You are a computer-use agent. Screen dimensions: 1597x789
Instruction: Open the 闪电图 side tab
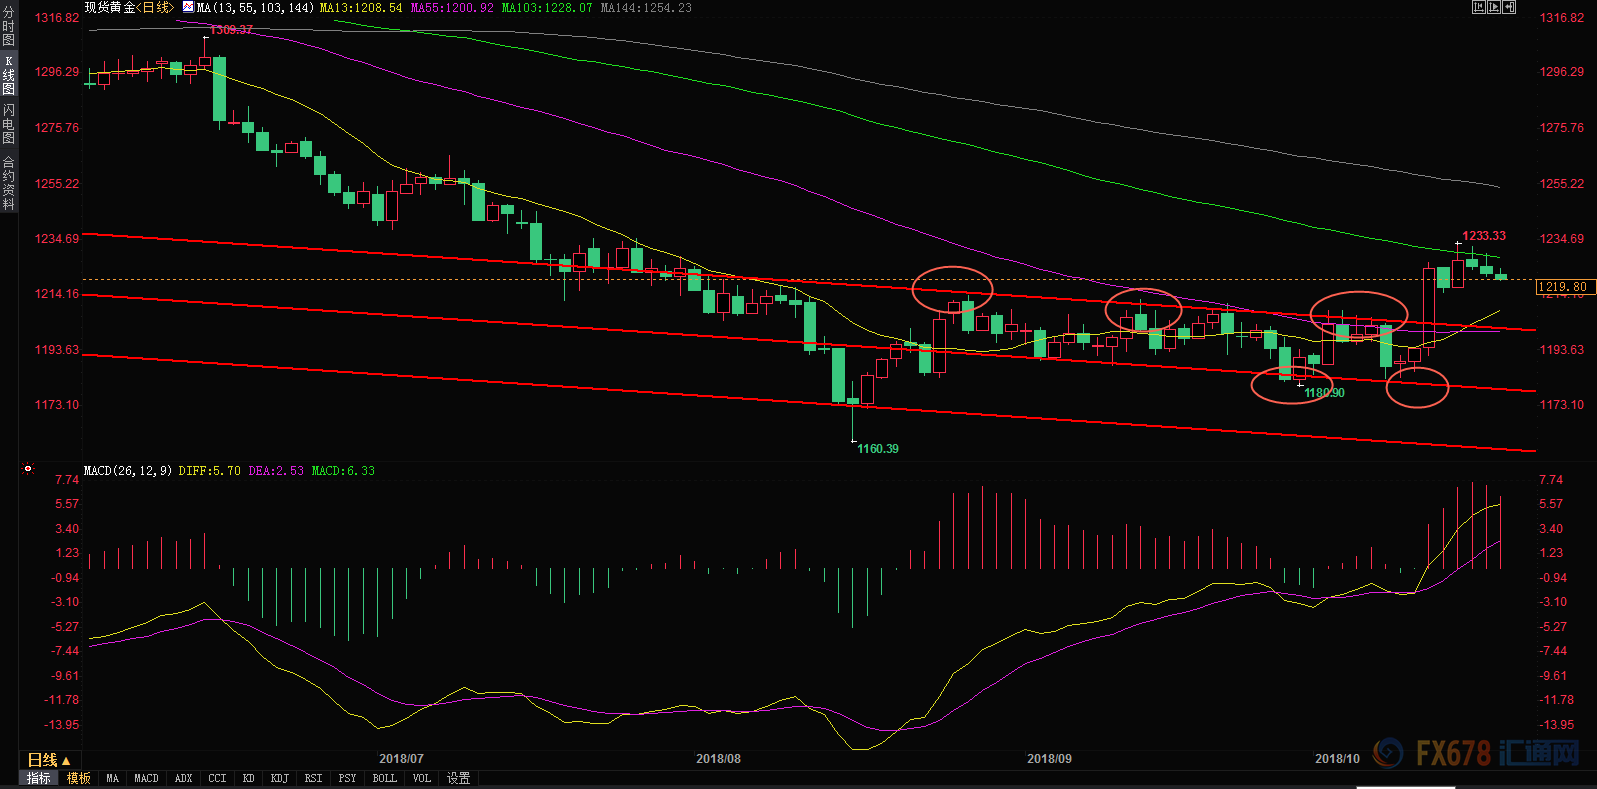9,125
